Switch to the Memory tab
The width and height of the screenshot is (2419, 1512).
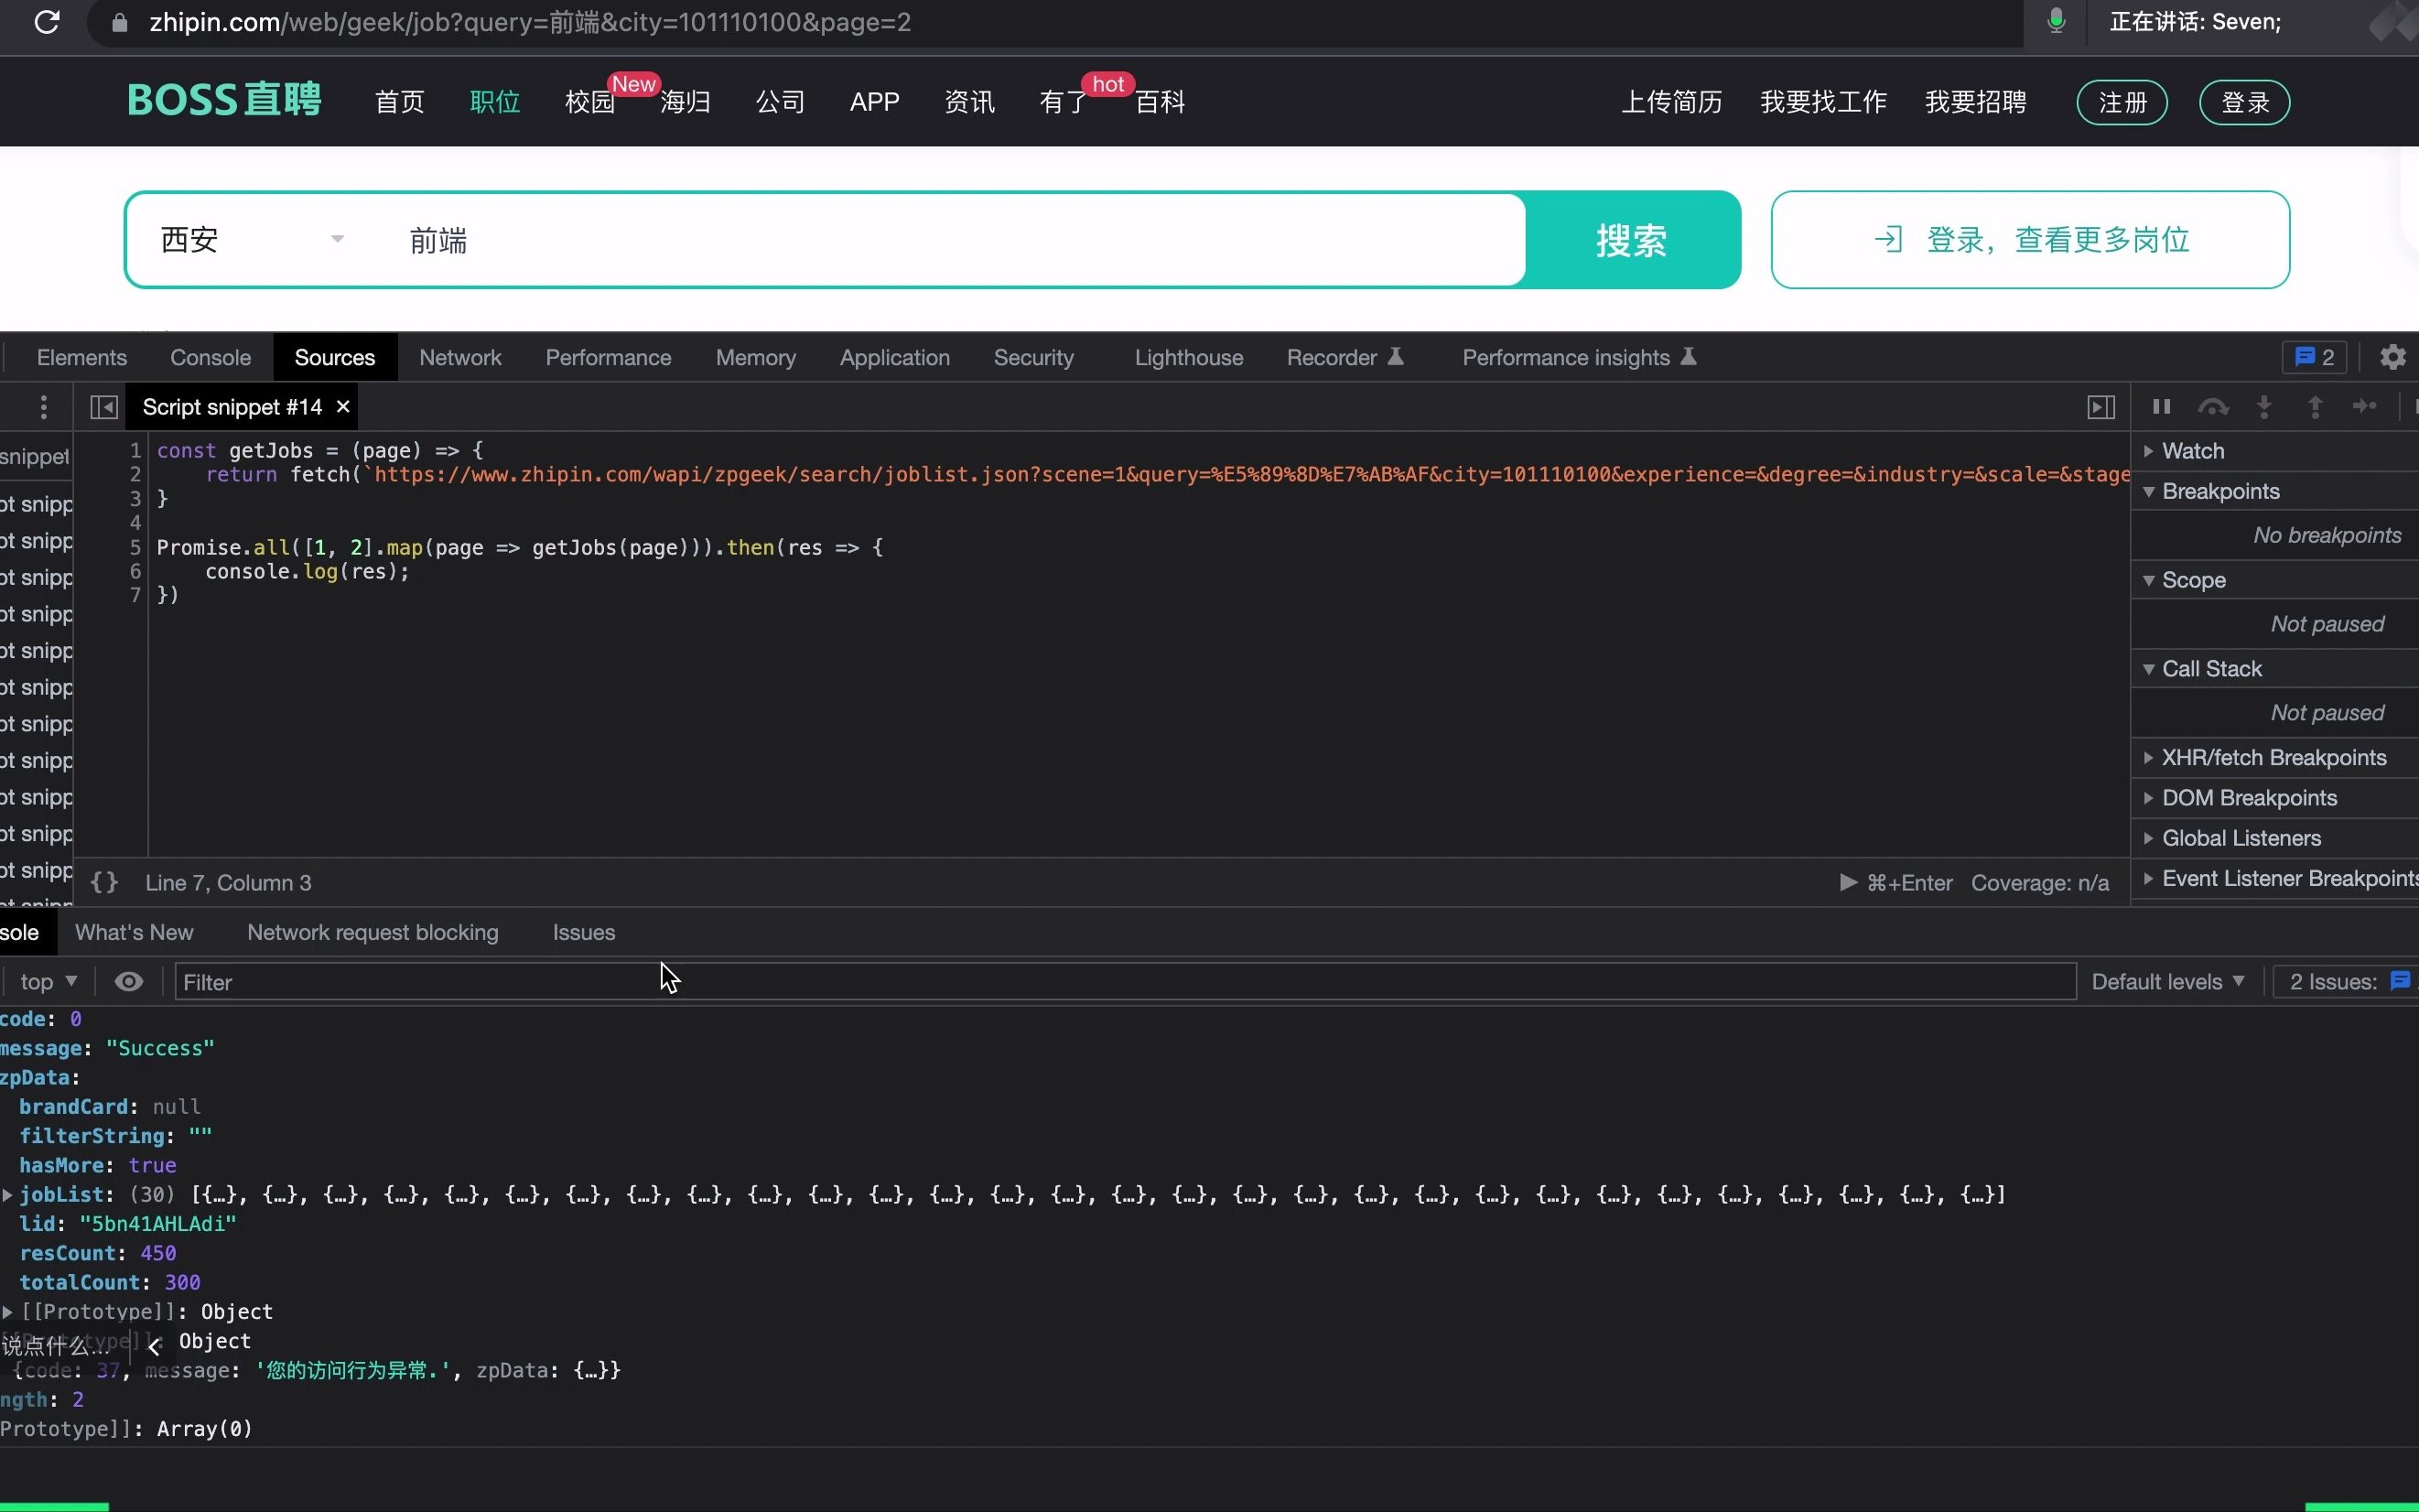(x=756, y=357)
